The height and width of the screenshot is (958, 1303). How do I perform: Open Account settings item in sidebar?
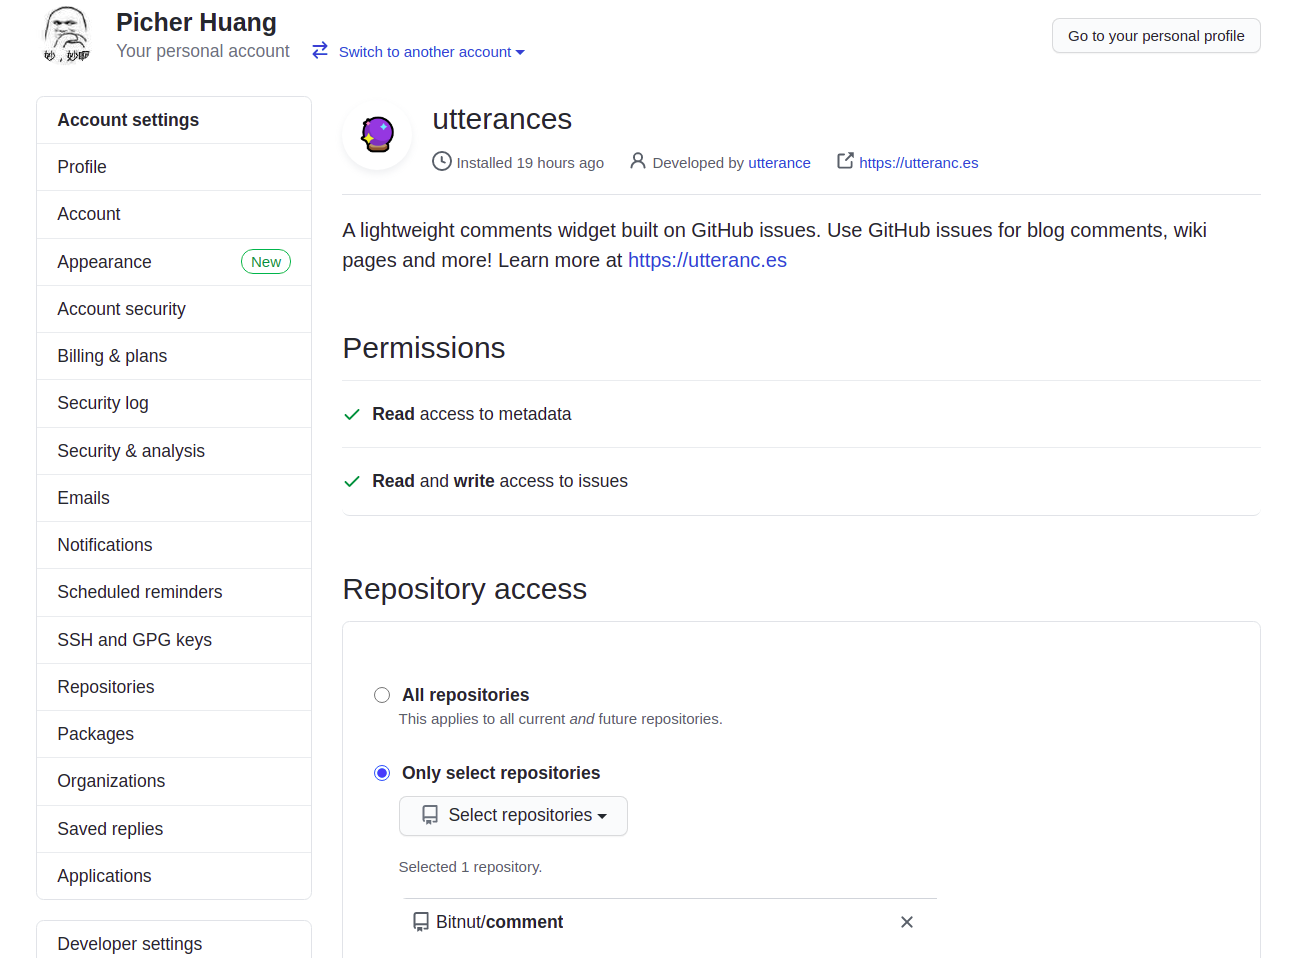[x=174, y=214]
